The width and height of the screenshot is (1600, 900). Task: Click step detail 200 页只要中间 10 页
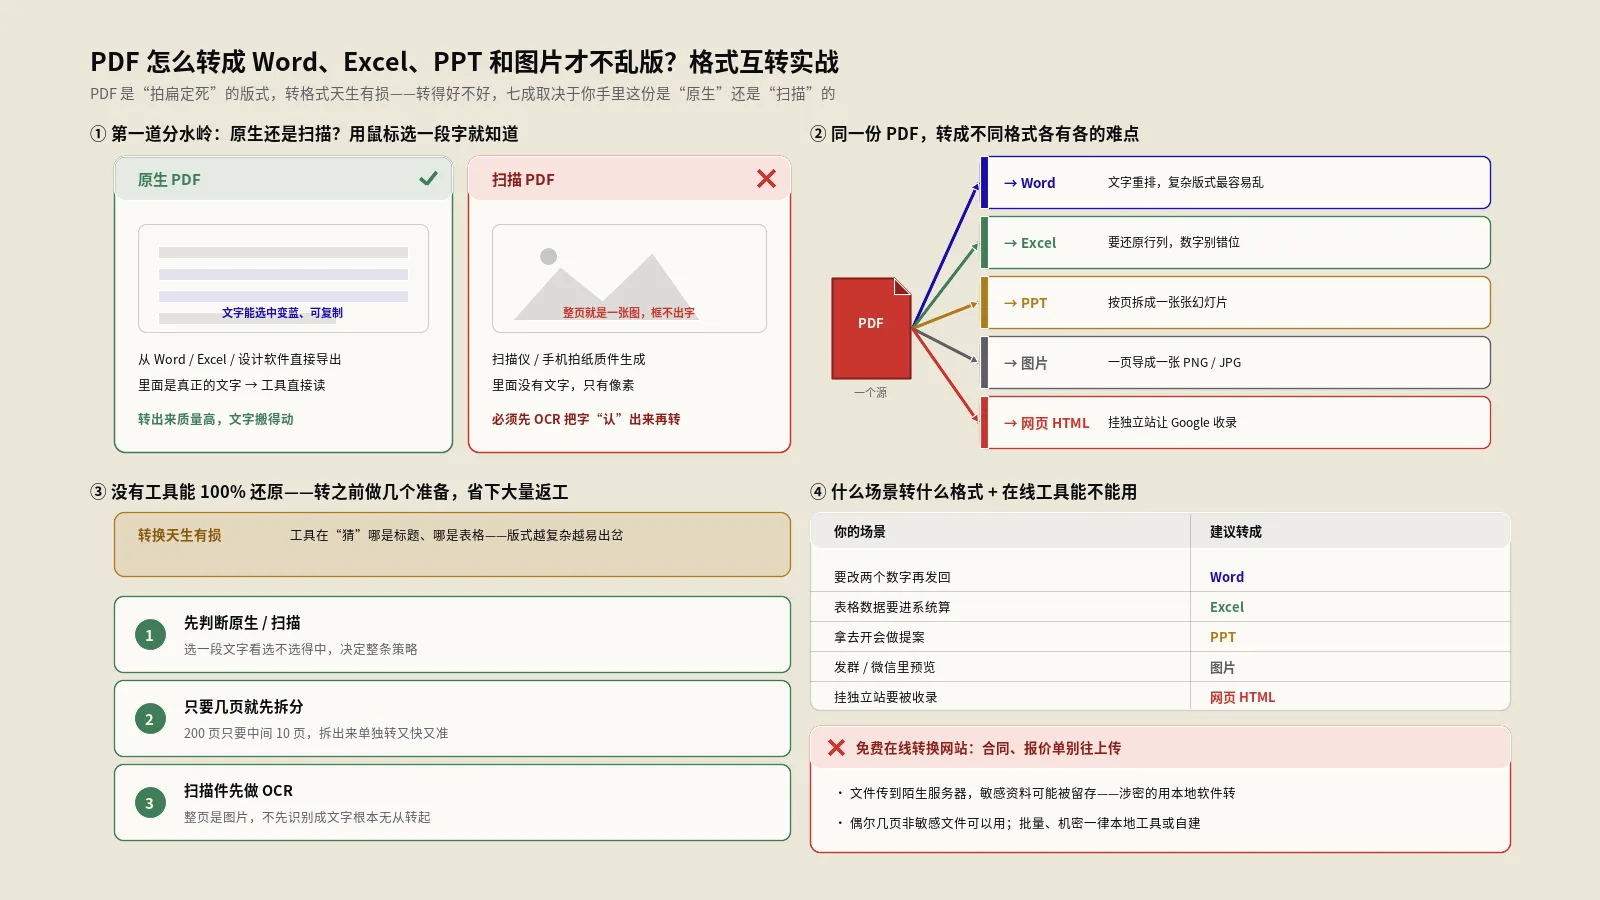(x=316, y=733)
